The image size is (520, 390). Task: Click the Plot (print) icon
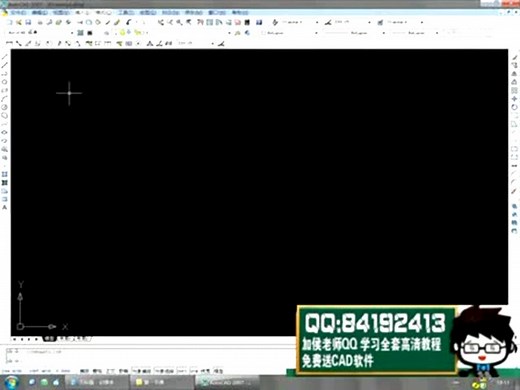pyautogui.click(x=40, y=22)
